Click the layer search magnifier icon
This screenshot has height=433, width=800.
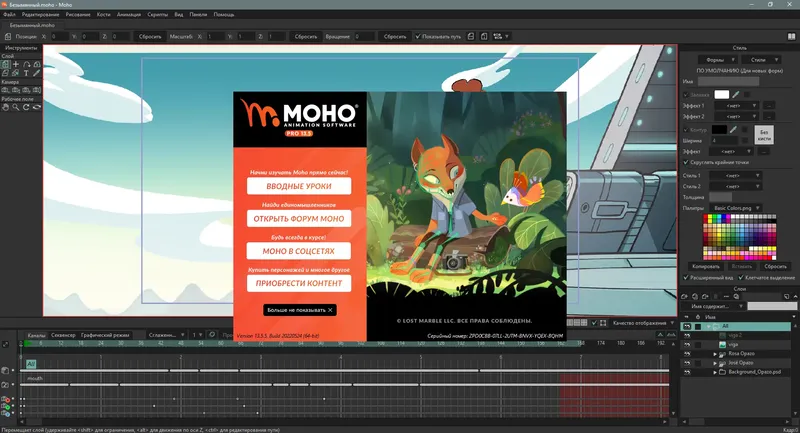tap(736, 296)
